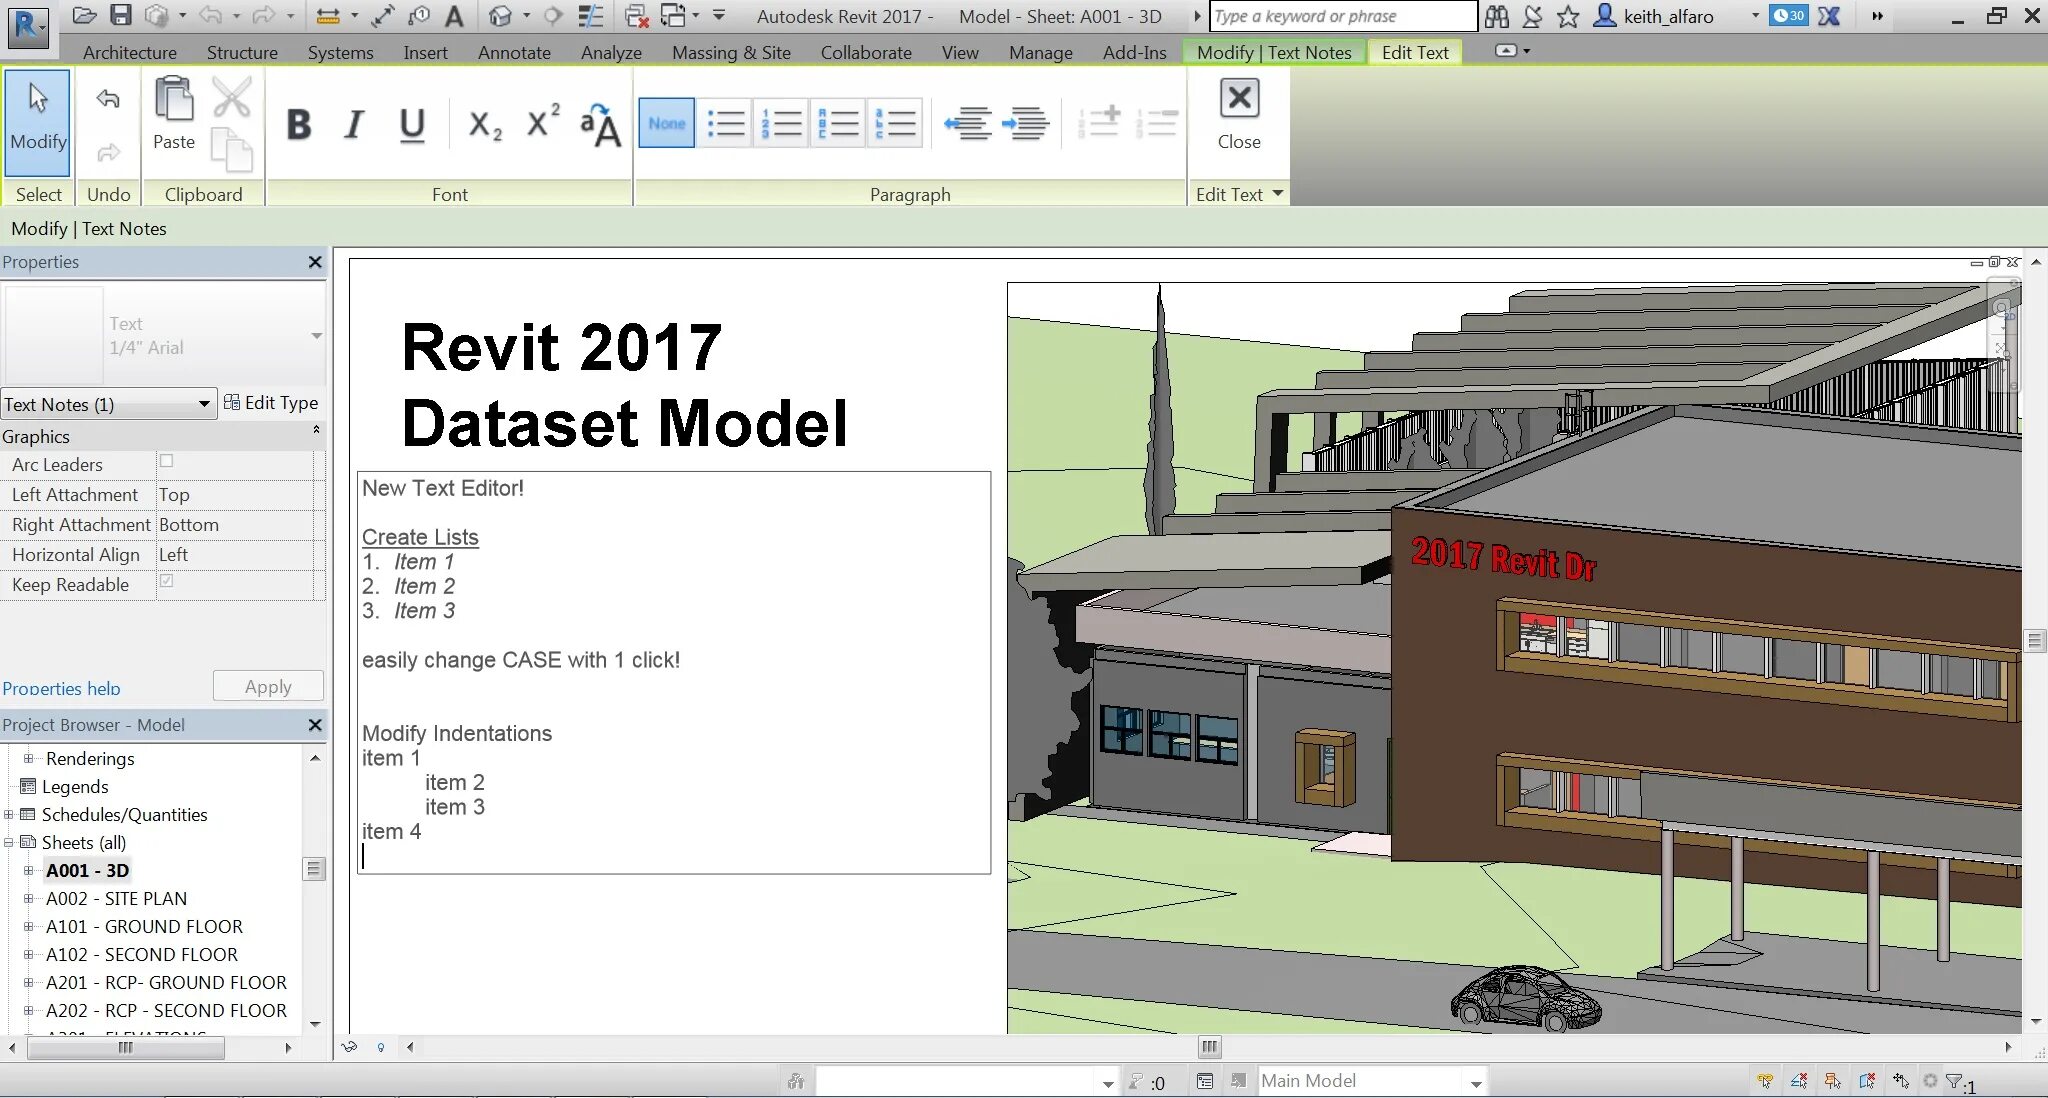Select the None list style toggle
2048x1098 pixels.
tap(666, 124)
